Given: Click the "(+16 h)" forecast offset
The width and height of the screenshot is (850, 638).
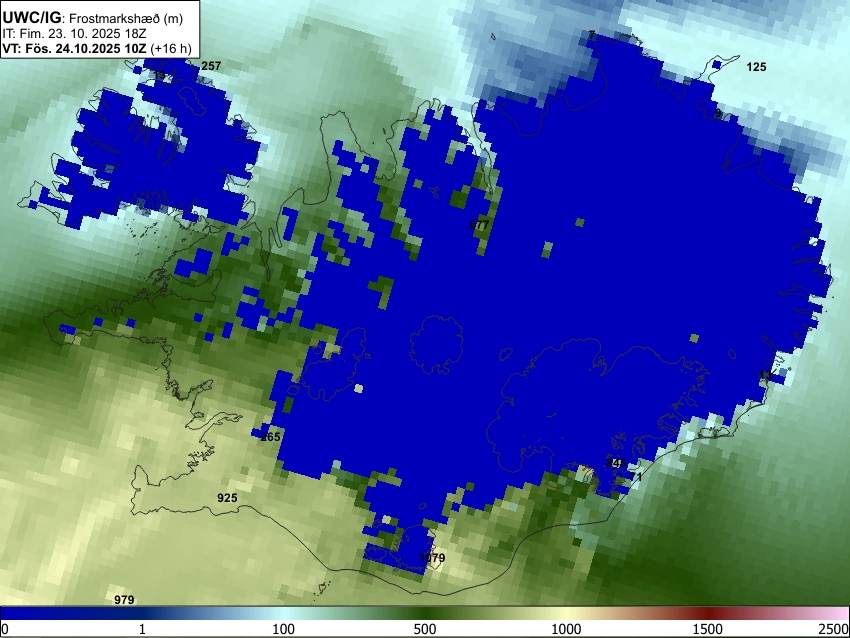Looking at the screenshot, I should tap(171, 48).
